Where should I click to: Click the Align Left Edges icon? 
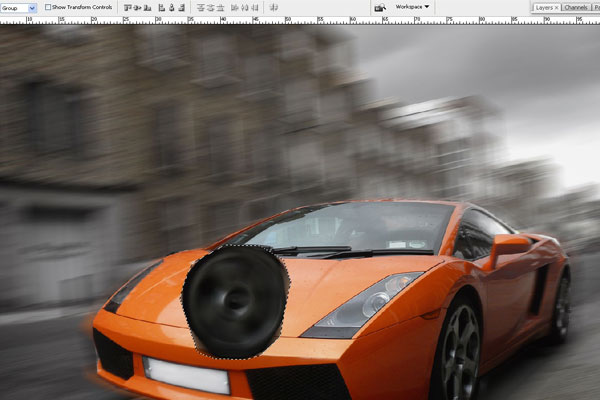tap(162, 7)
